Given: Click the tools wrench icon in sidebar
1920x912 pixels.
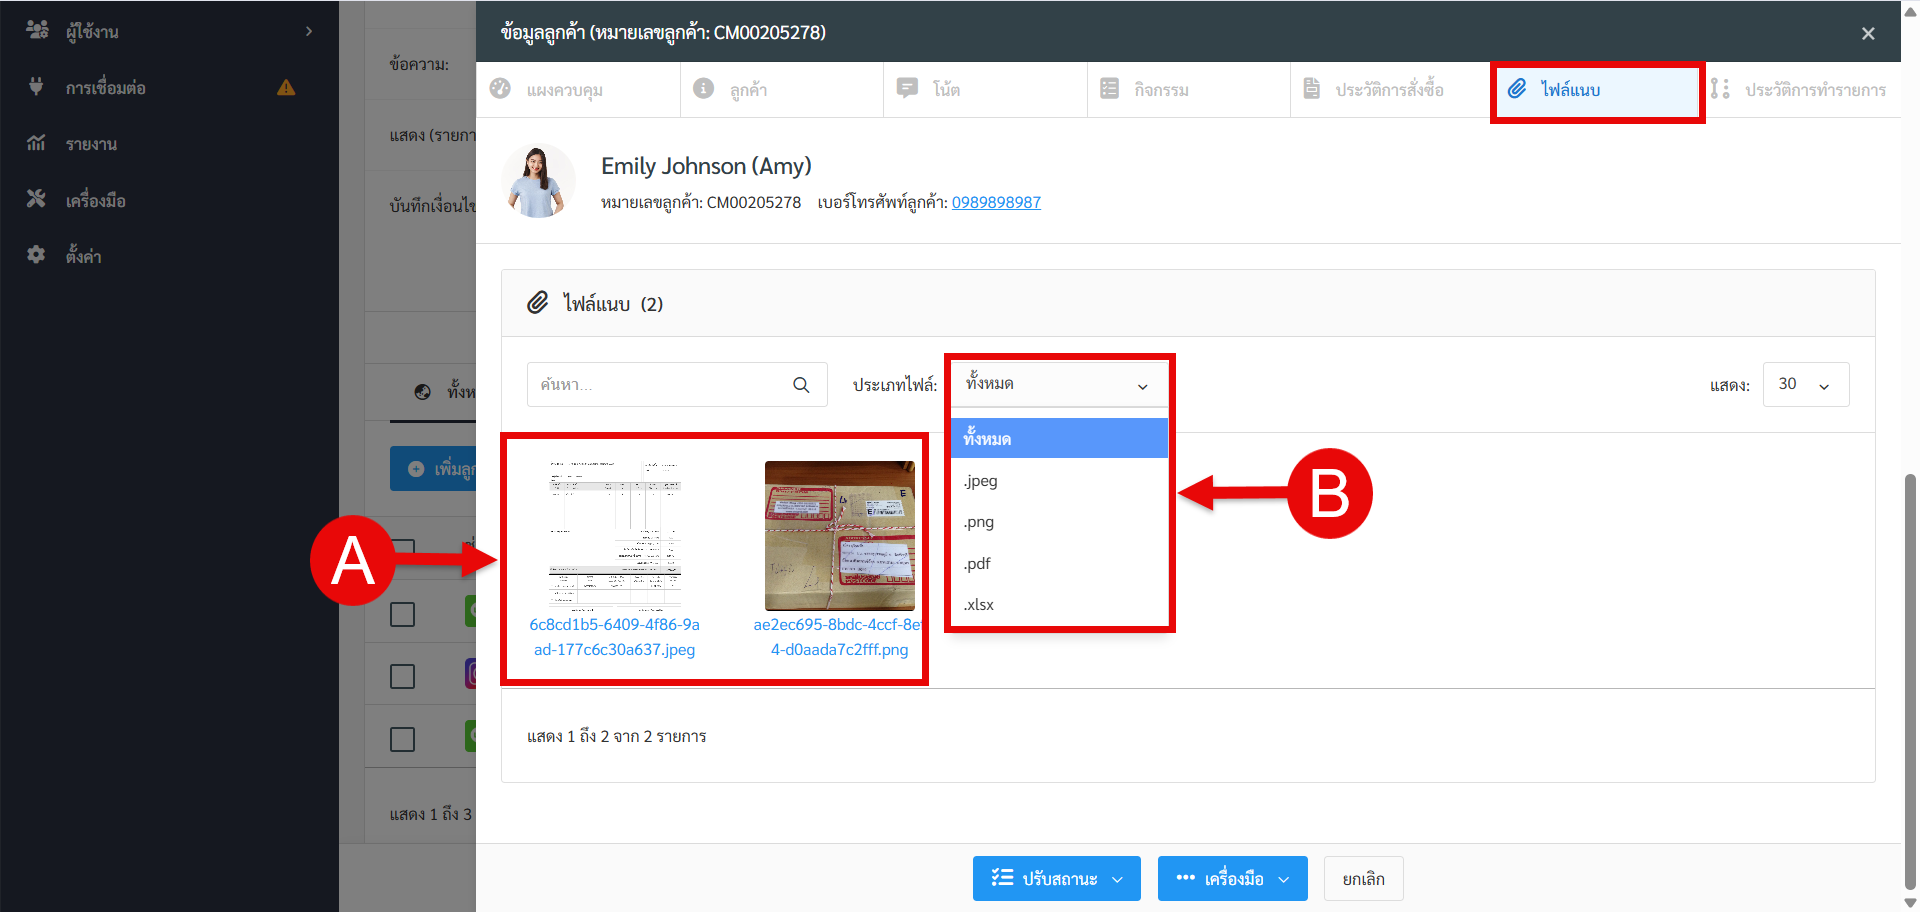Looking at the screenshot, I should pos(36,199).
